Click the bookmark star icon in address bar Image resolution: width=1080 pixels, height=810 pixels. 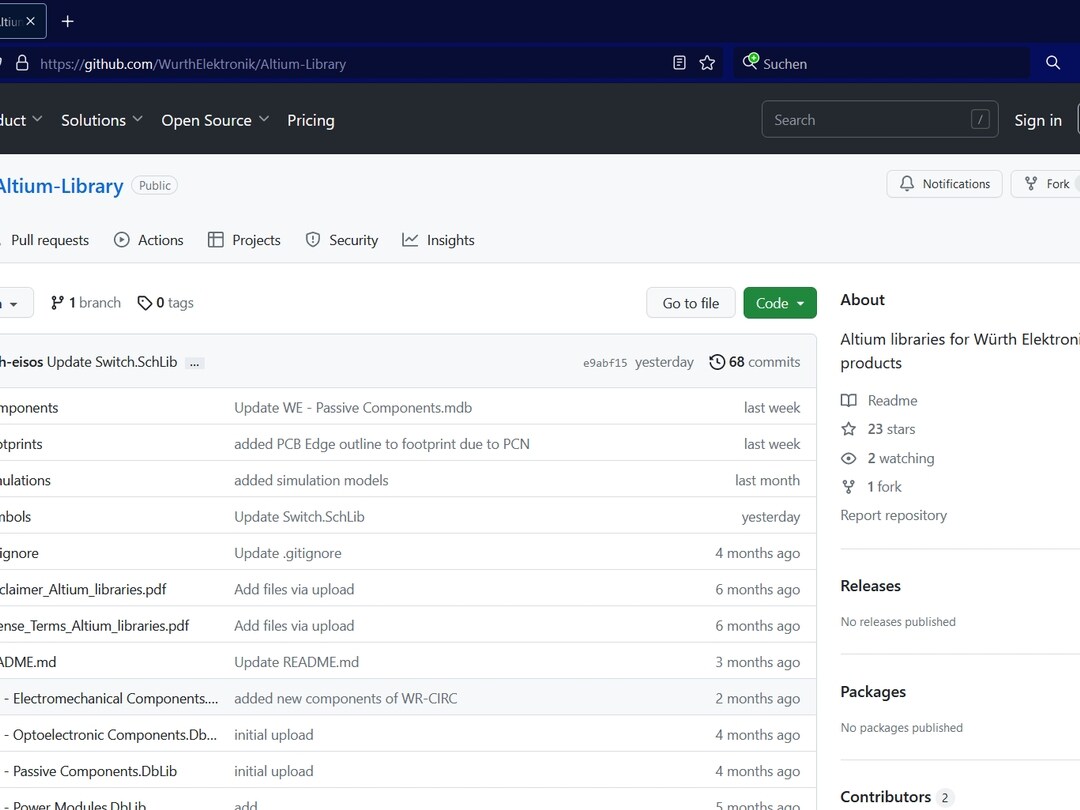[707, 63]
